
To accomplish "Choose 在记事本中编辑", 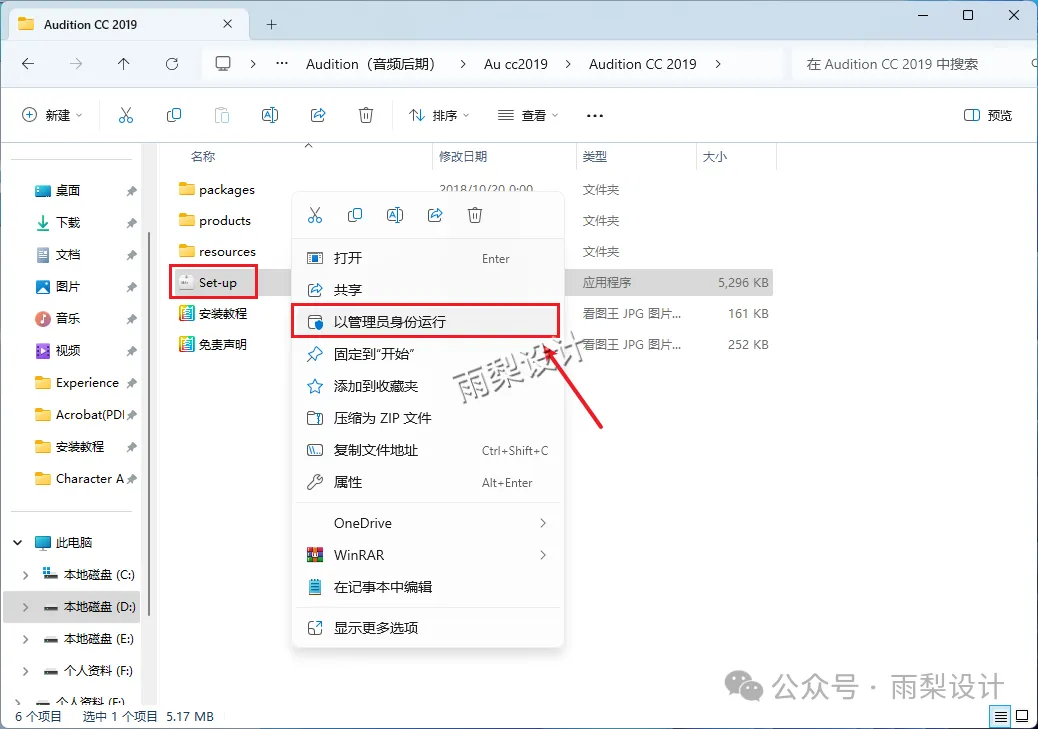I will (428, 587).
